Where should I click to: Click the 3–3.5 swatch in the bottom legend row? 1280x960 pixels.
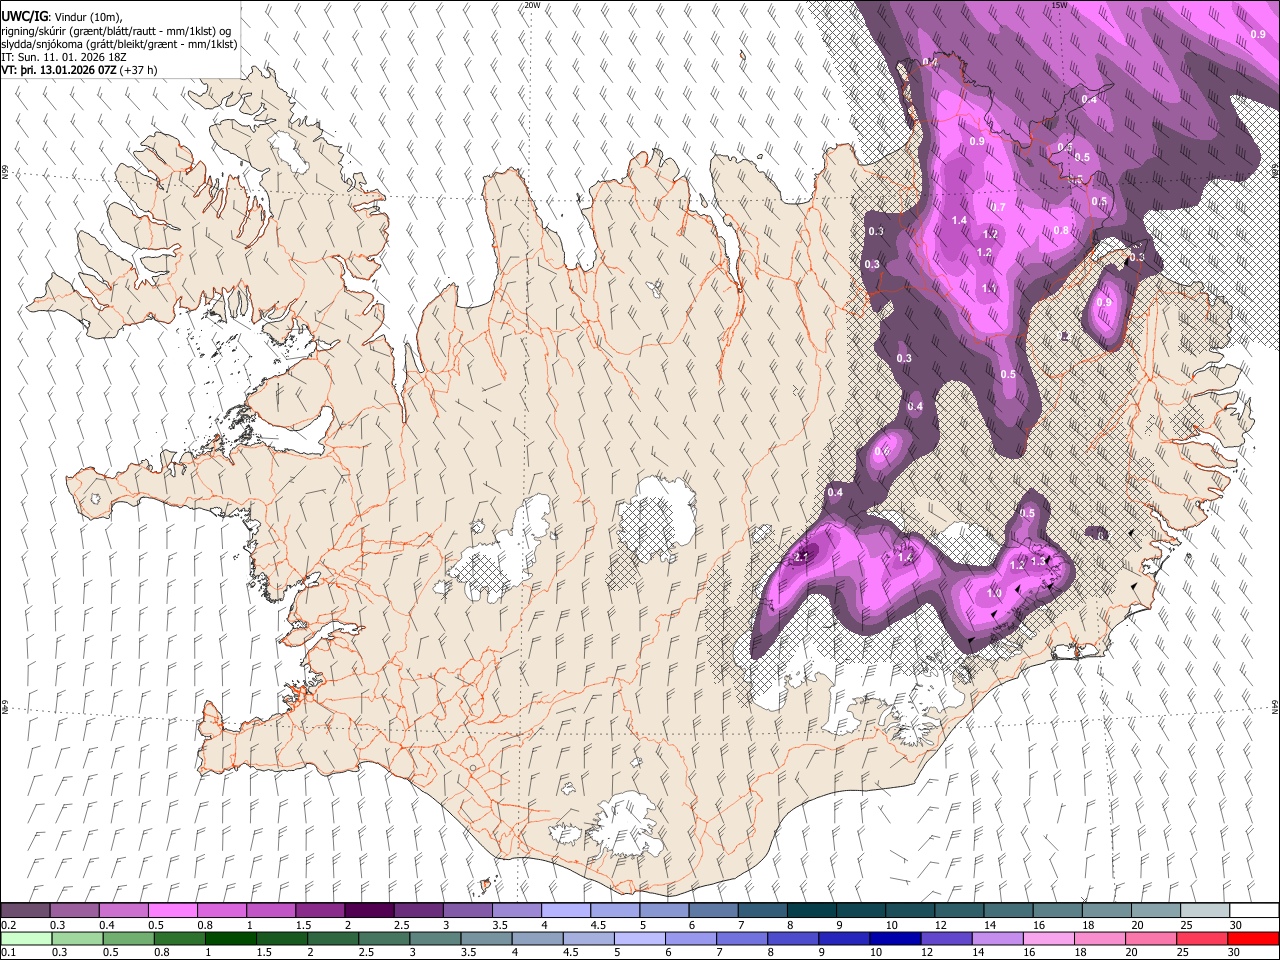pyautogui.click(x=435, y=939)
